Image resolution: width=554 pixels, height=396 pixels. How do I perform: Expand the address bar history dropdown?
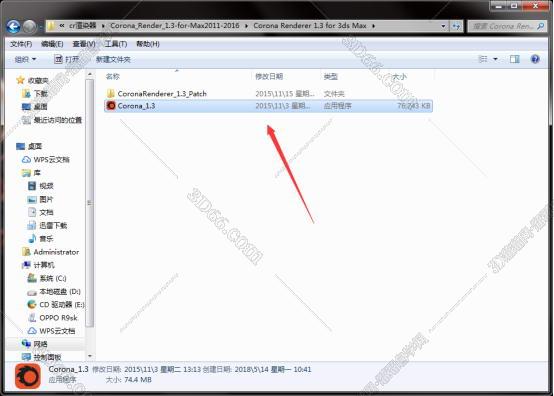tap(443, 26)
